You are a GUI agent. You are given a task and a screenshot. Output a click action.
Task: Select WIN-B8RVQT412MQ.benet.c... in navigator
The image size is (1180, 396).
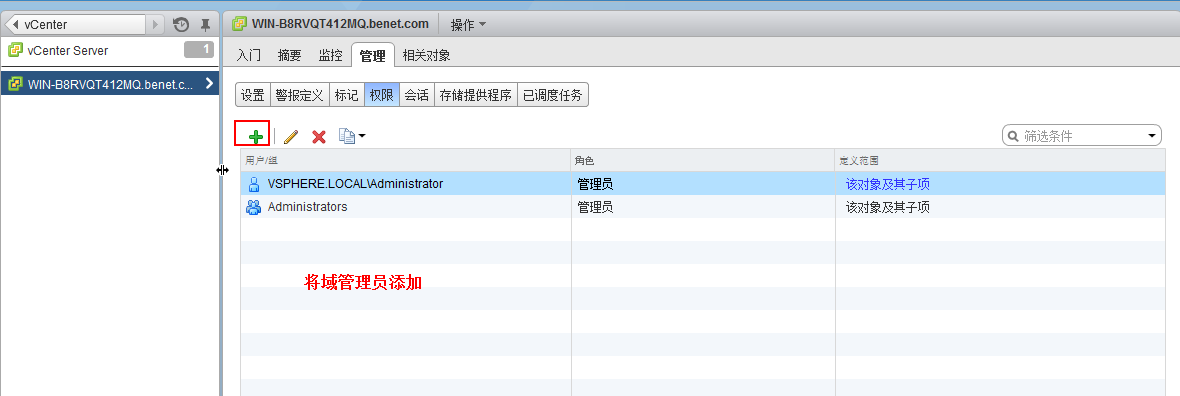click(x=110, y=84)
